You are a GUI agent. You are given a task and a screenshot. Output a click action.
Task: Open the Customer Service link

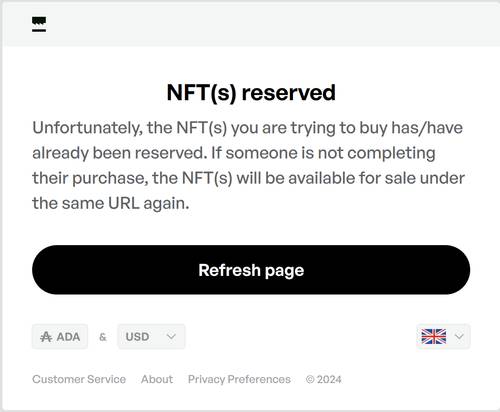pos(79,379)
